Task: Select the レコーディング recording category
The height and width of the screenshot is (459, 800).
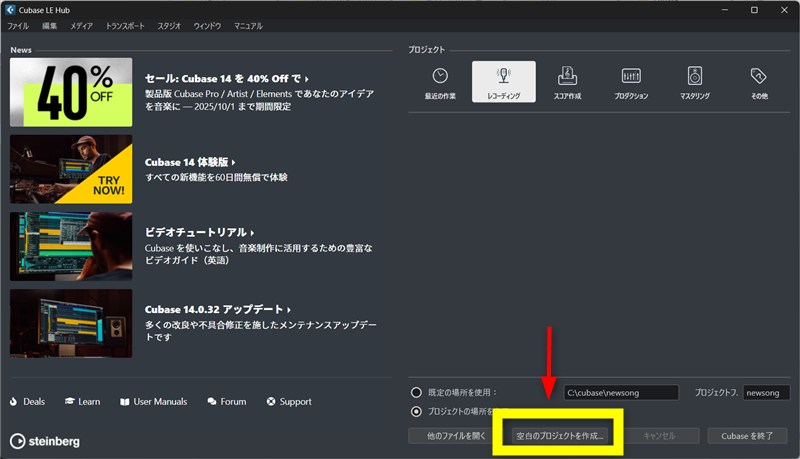Action: (504, 82)
